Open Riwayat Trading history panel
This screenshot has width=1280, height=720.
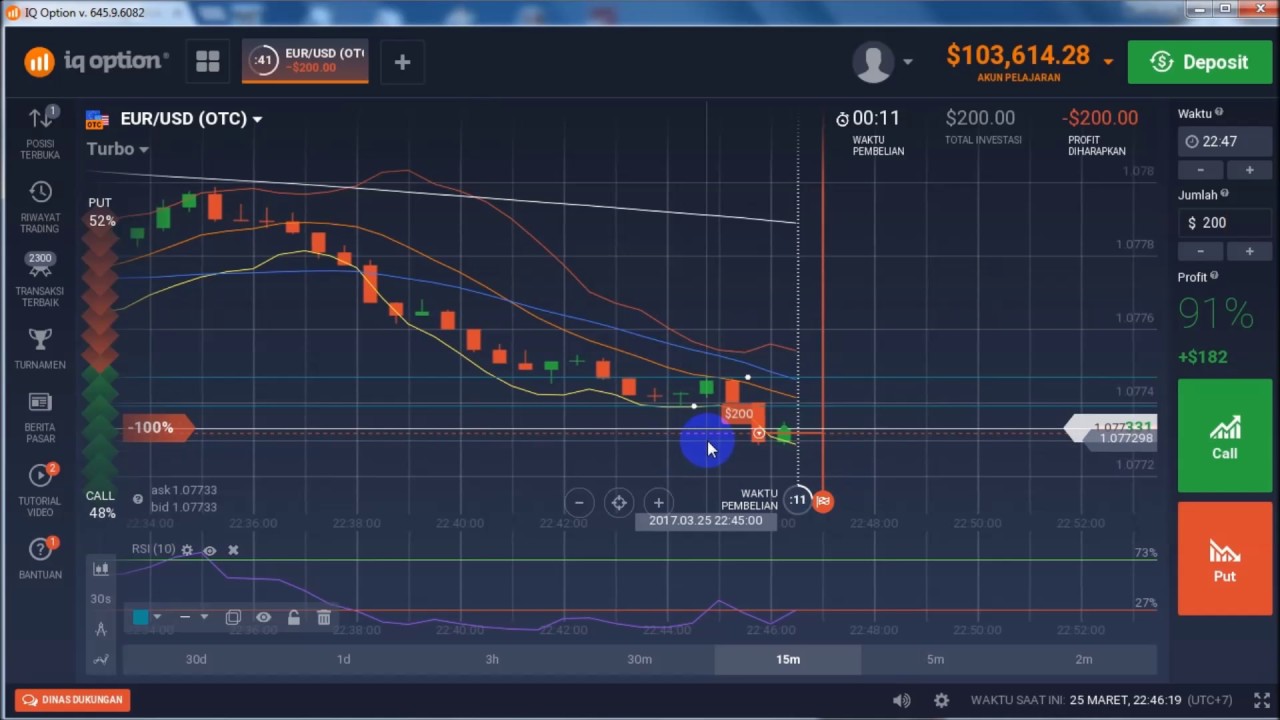[40, 207]
